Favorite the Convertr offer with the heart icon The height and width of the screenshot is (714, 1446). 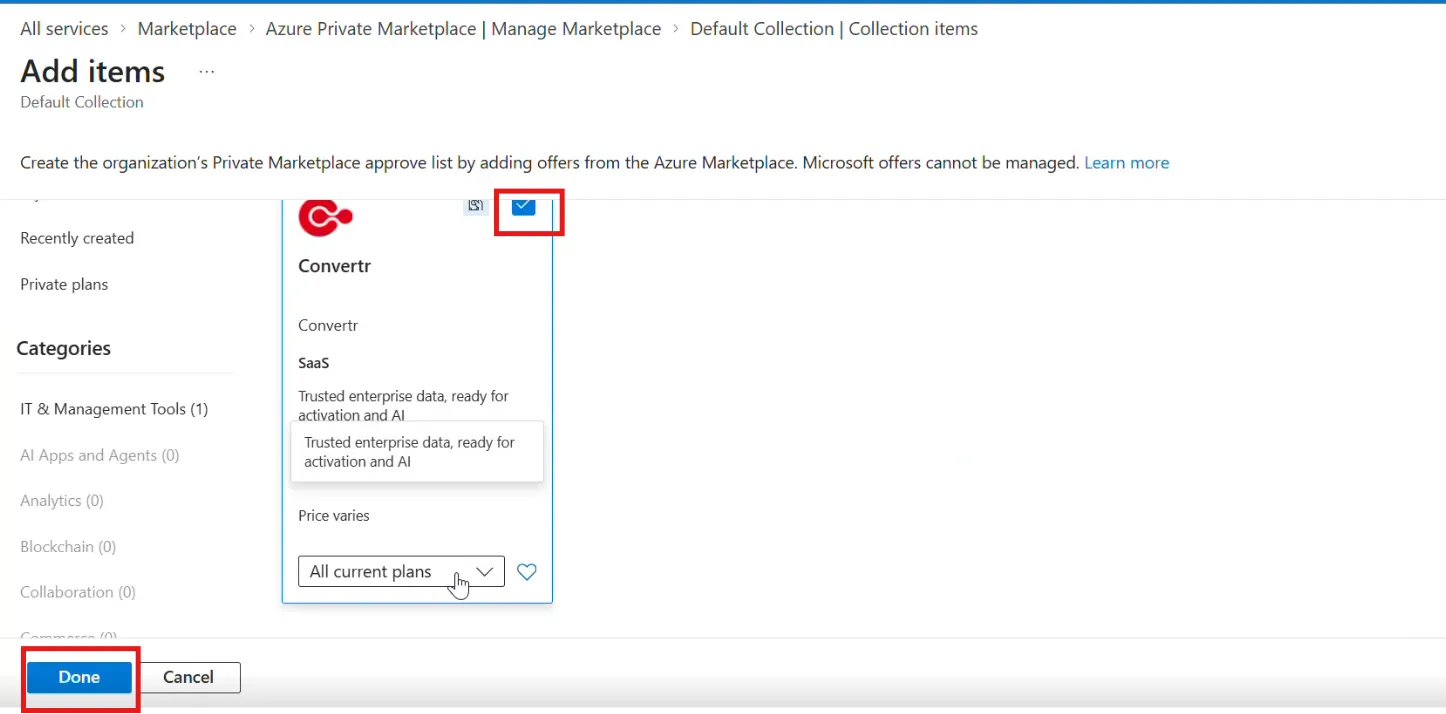pos(527,572)
